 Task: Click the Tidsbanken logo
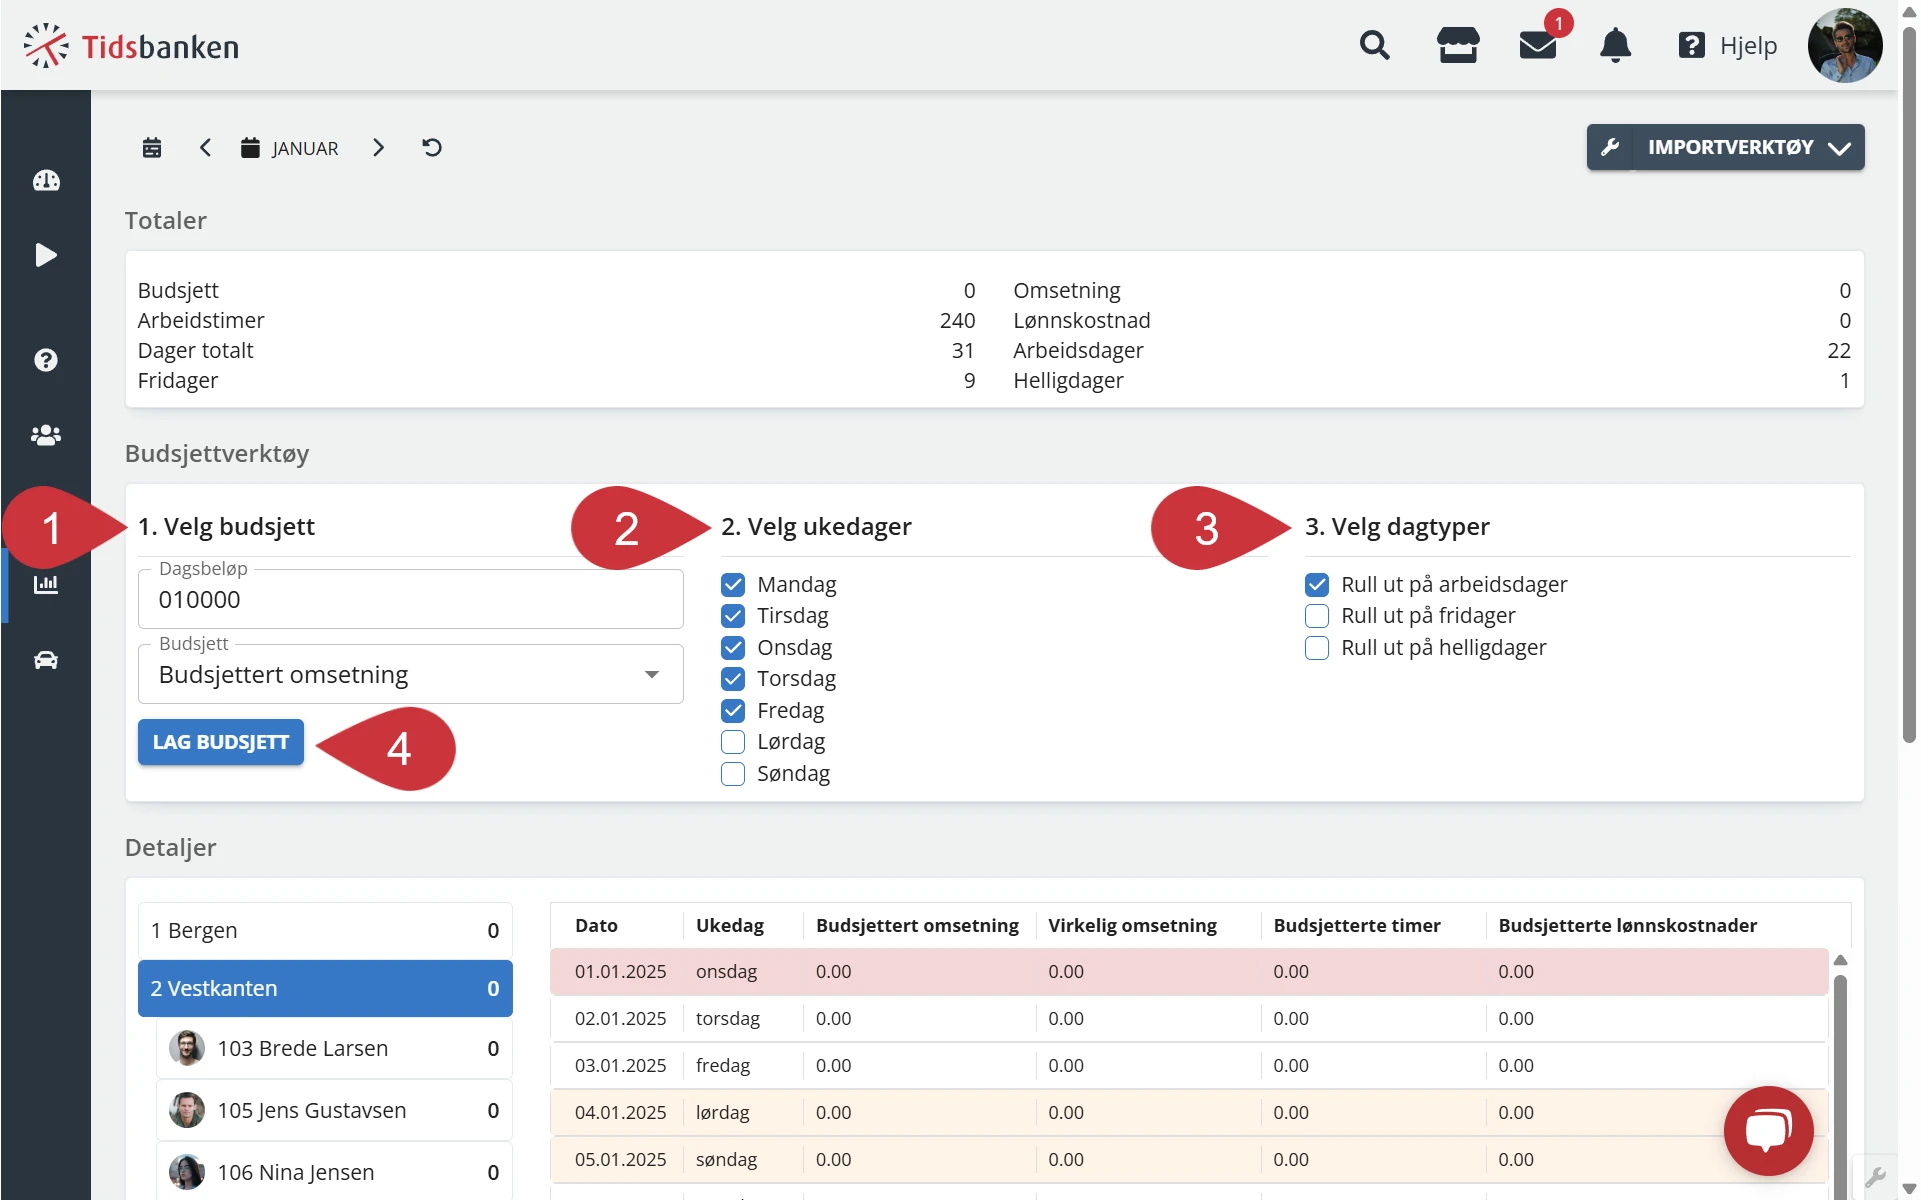pos(131,46)
